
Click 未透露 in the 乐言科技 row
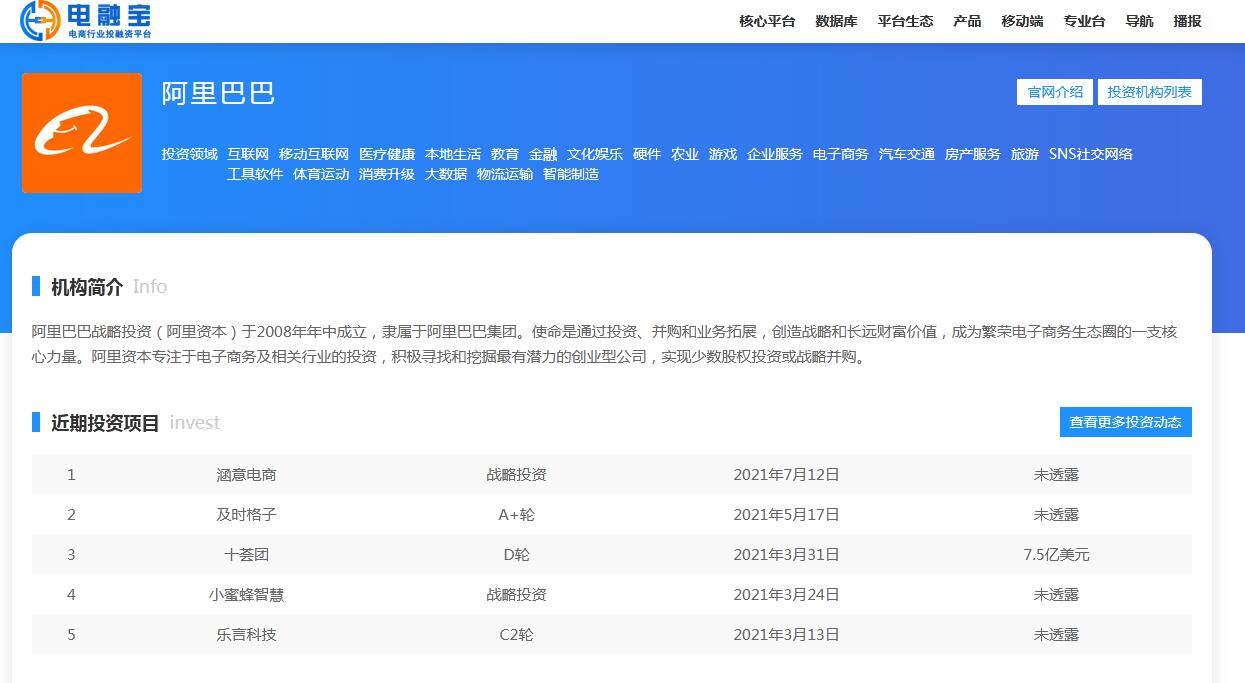(1056, 635)
